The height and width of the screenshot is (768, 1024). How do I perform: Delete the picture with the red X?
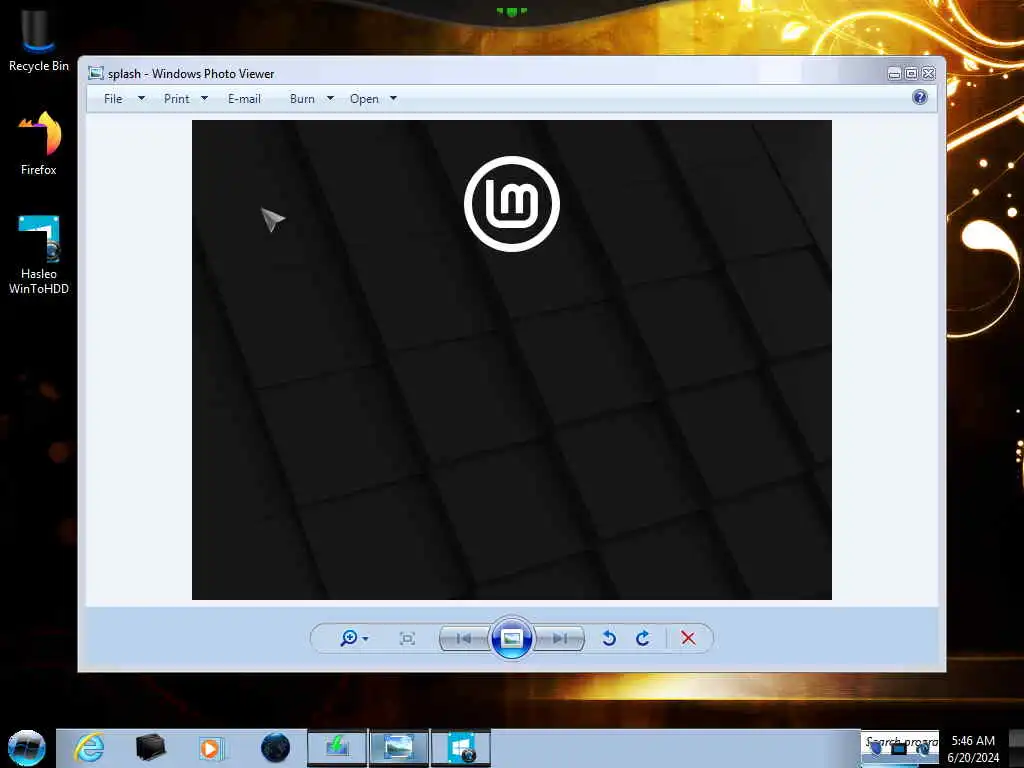coord(688,638)
